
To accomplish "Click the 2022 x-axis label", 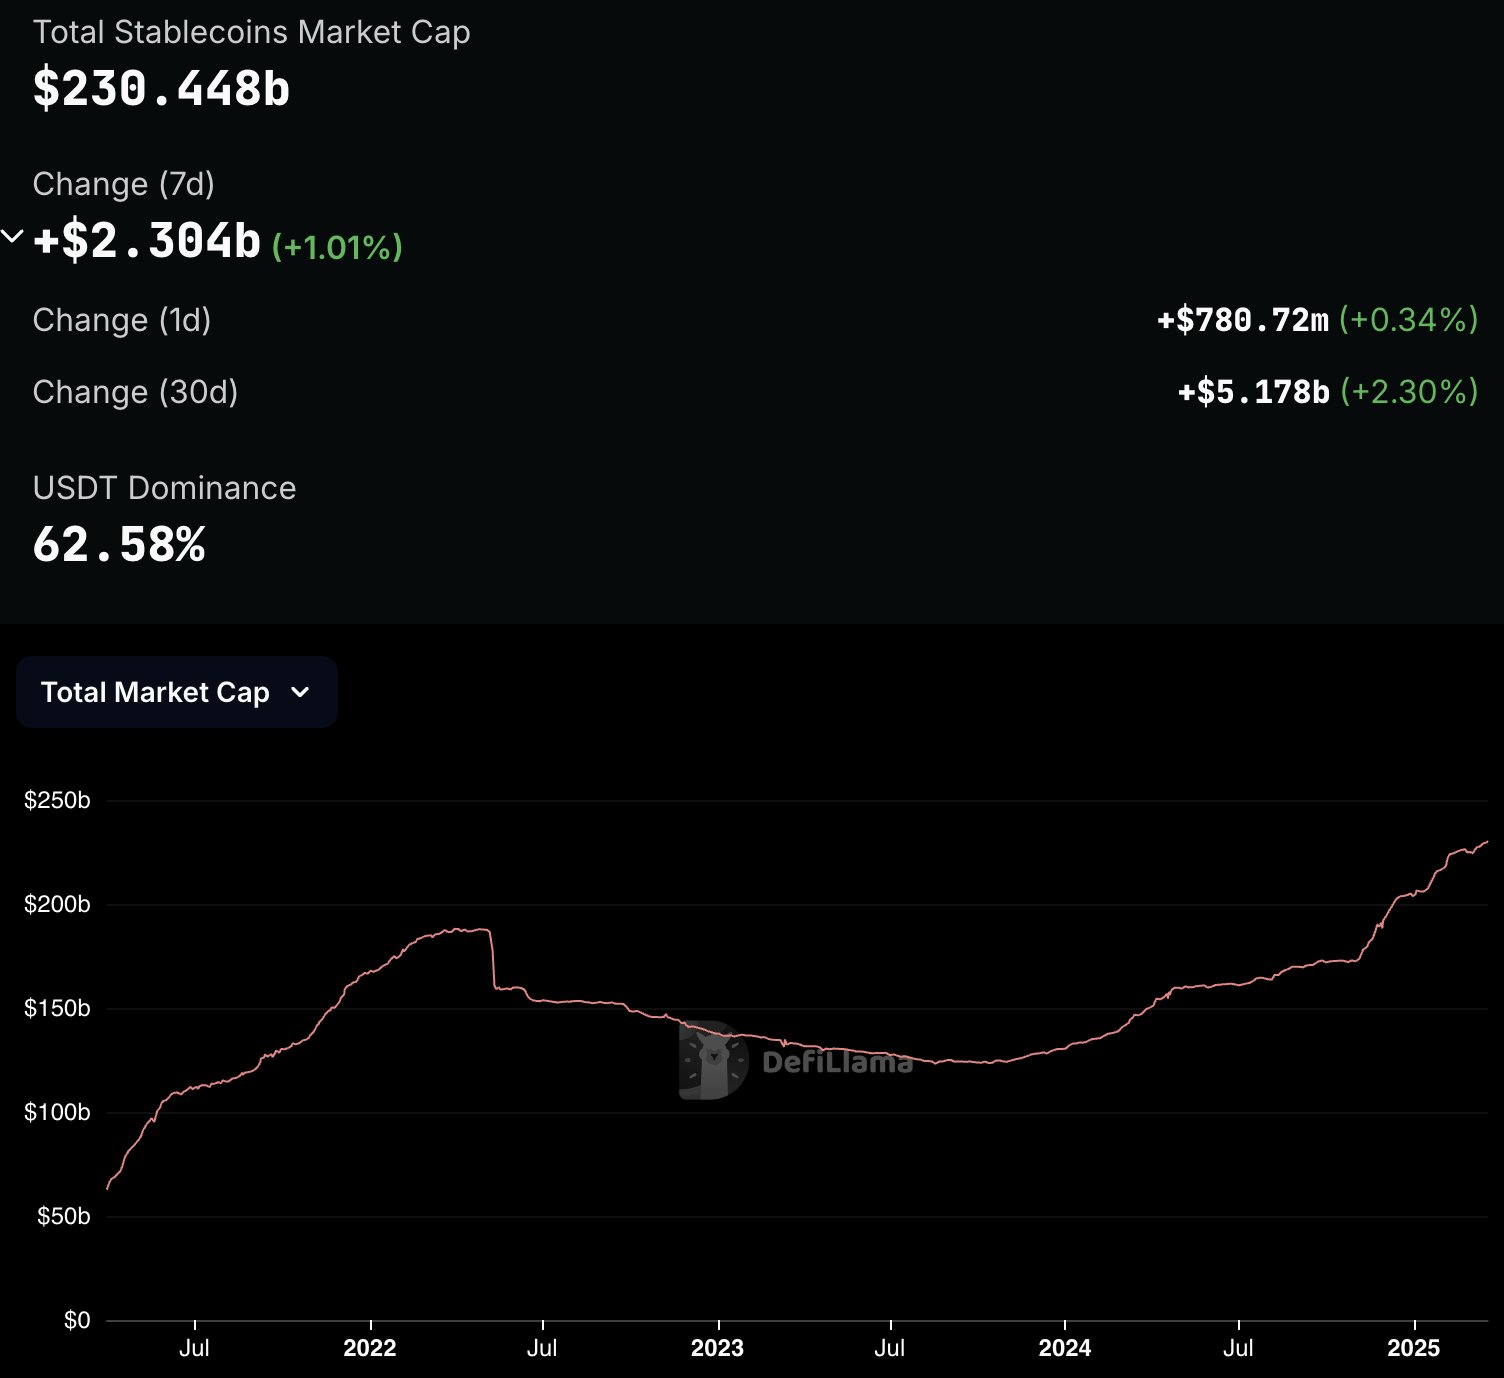I will pyautogui.click(x=370, y=1348).
